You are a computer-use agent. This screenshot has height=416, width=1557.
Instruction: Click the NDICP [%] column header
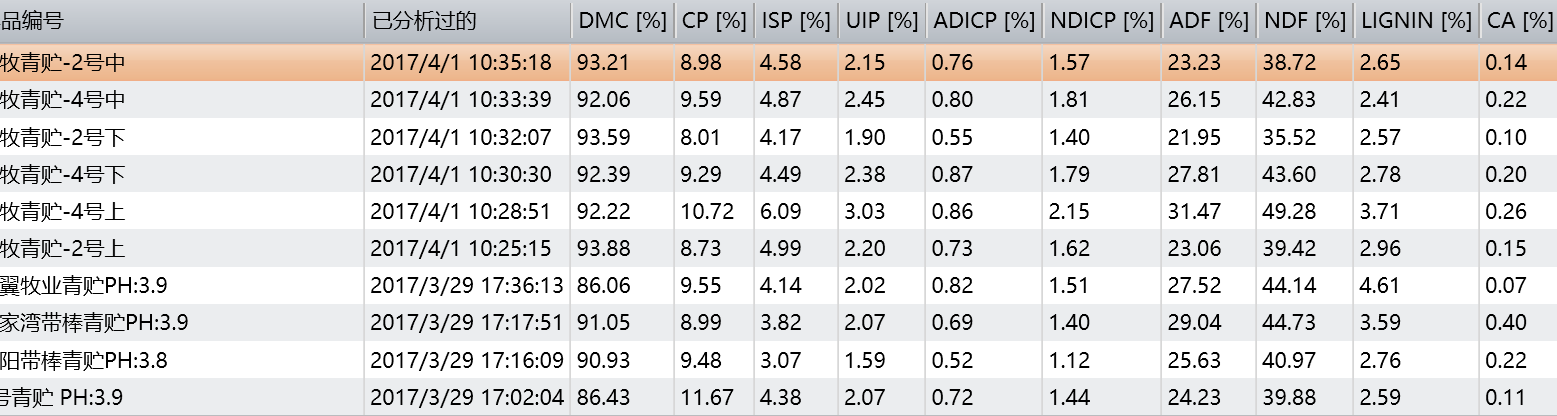[x=1101, y=21]
